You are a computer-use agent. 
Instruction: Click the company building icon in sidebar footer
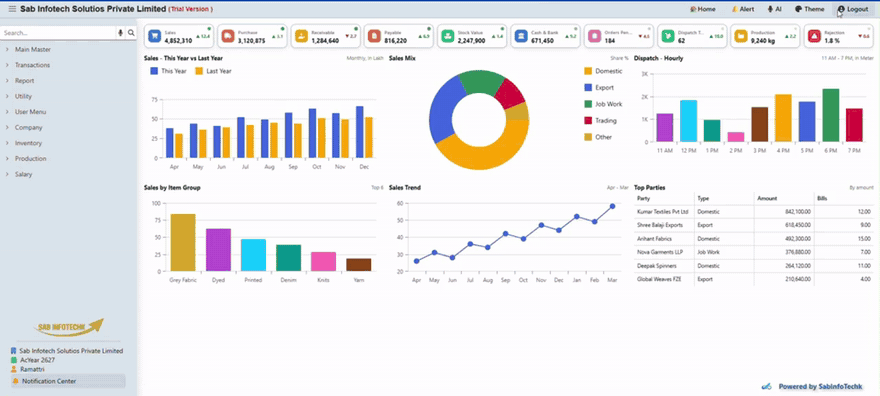(13, 351)
